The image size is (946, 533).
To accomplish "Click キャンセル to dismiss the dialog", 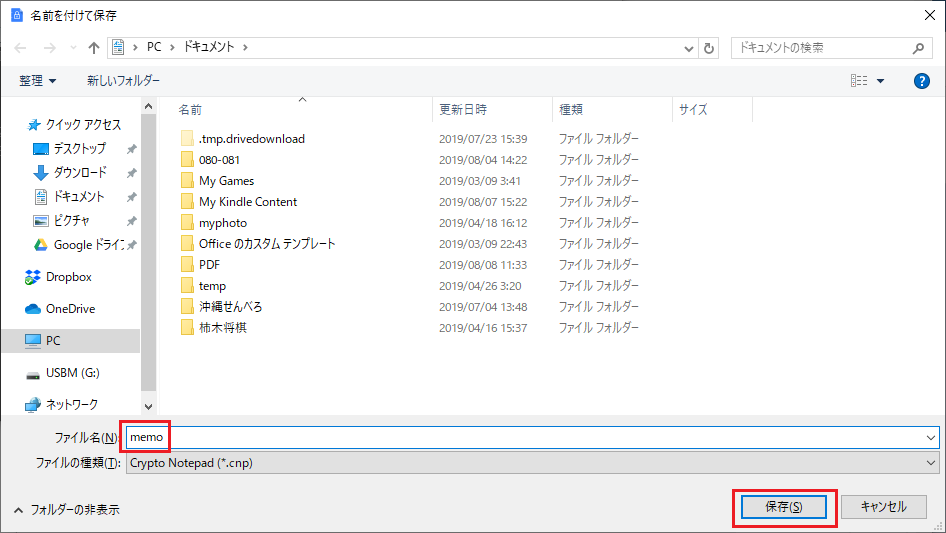I will (883, 507).
